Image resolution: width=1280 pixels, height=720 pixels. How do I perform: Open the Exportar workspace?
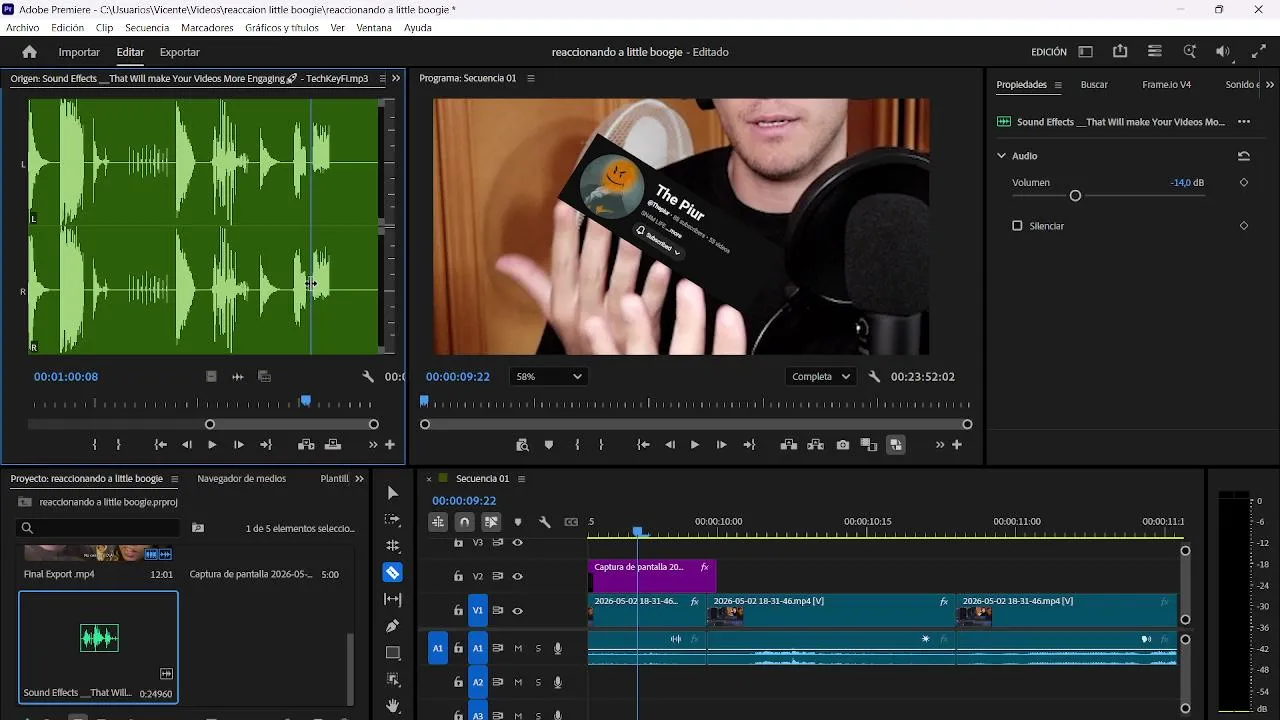point(180,52)
